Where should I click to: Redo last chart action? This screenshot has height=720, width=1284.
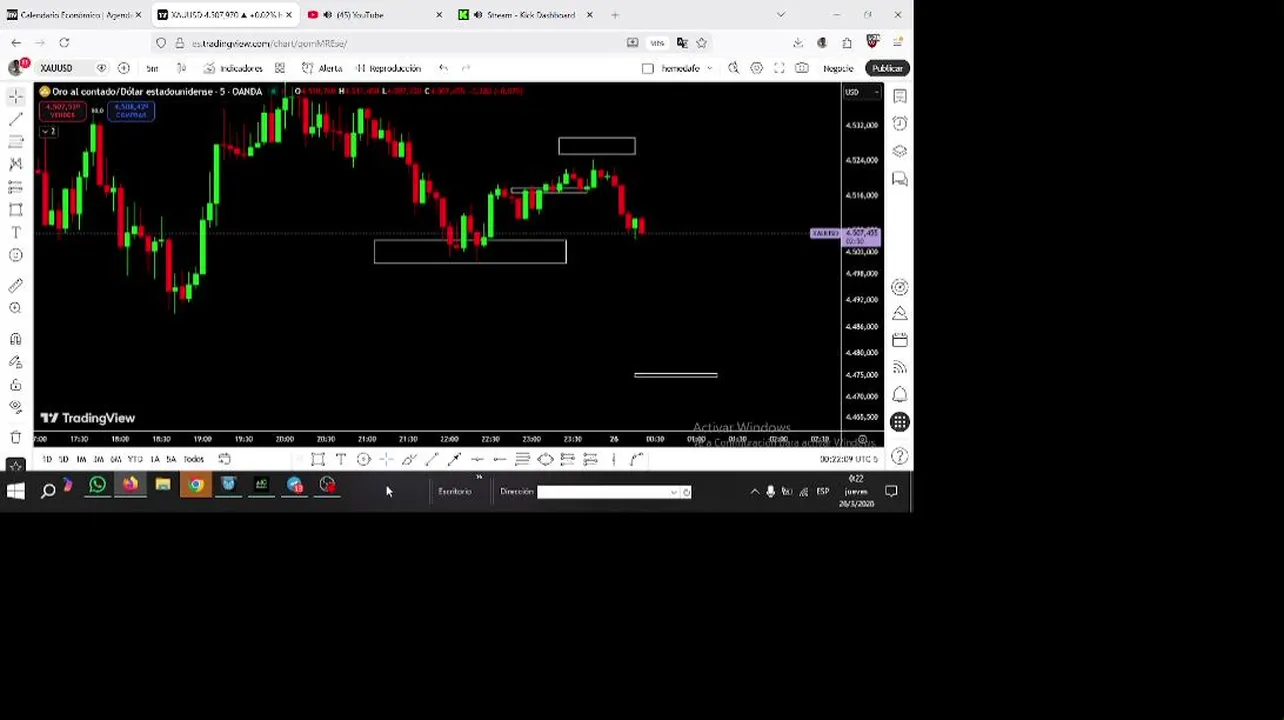click(466, 68)
